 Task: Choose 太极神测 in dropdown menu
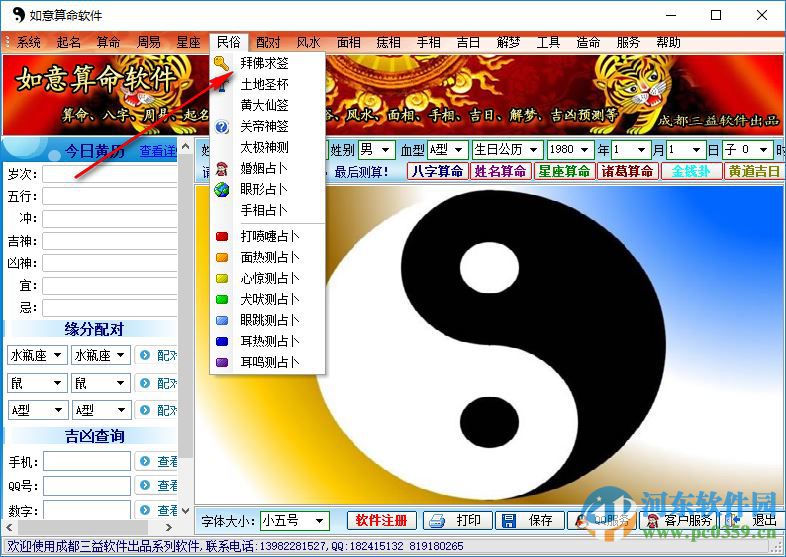[268, 147]
